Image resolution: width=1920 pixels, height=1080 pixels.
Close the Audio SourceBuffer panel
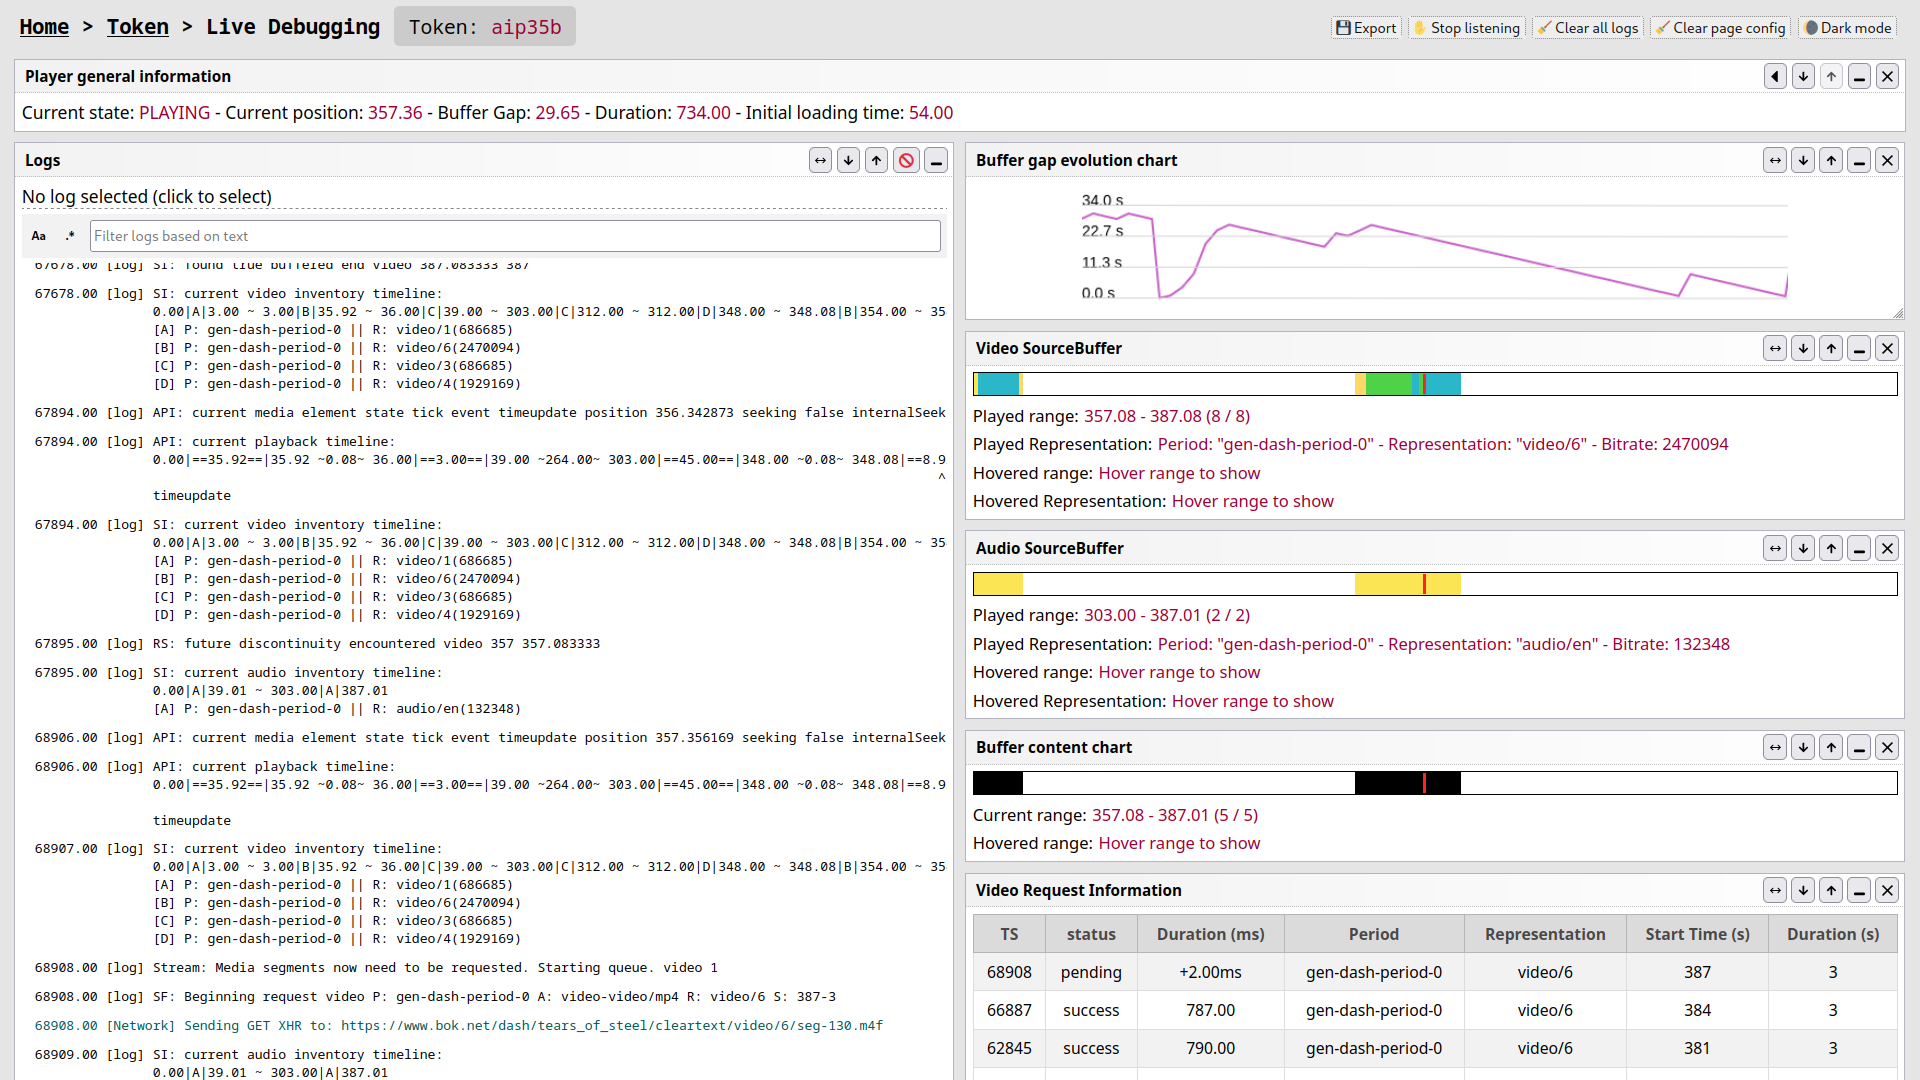pyautogui.click(x=1888, y=549)
